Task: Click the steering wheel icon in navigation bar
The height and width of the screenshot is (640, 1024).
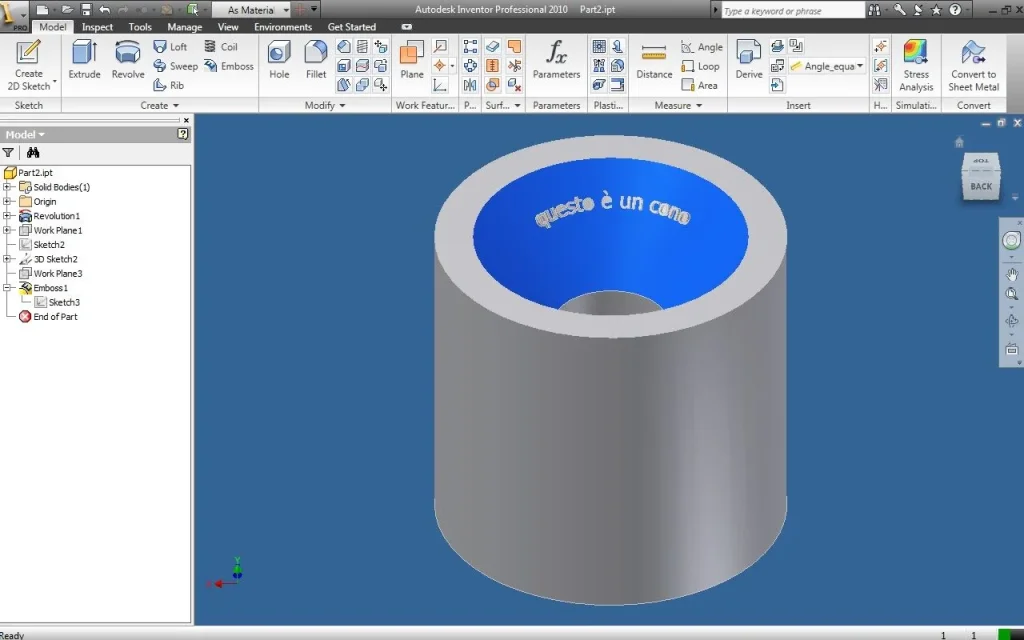Action: [1011, 240]
